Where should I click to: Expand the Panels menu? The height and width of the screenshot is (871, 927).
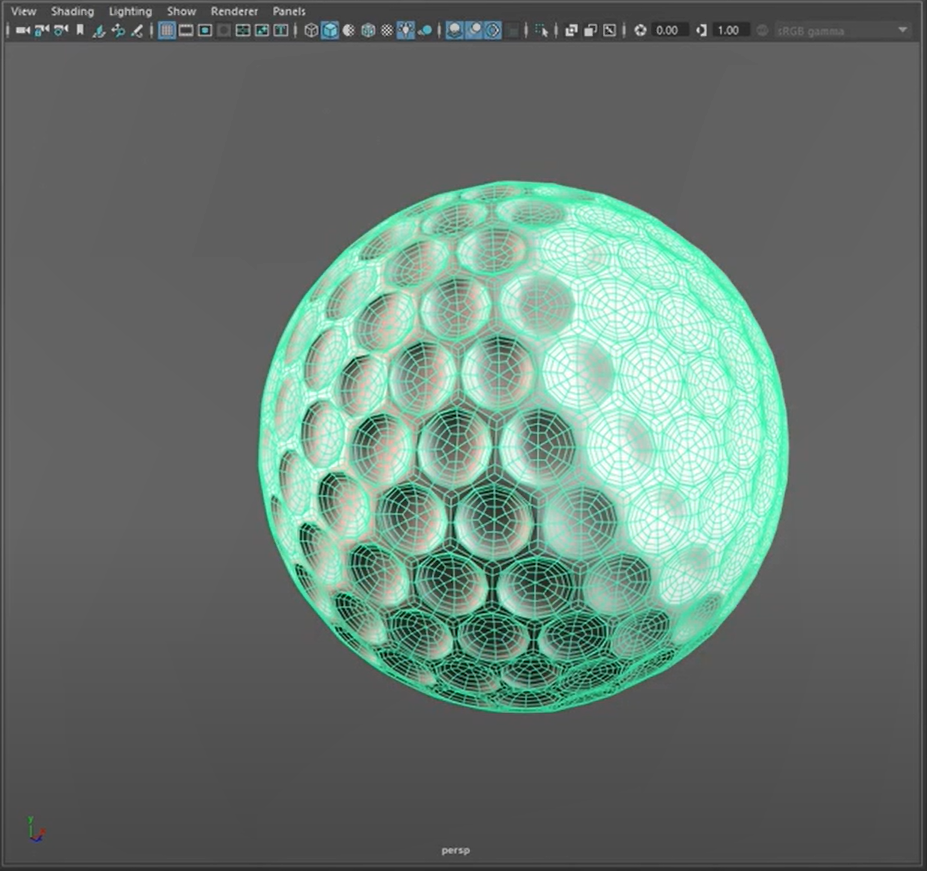pyautogui.click(x=289, y=11)
